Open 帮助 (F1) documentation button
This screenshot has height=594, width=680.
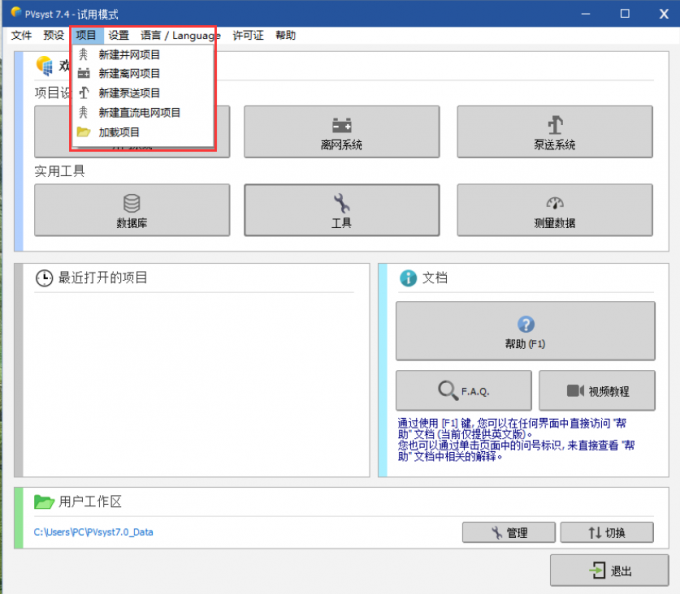525,331
